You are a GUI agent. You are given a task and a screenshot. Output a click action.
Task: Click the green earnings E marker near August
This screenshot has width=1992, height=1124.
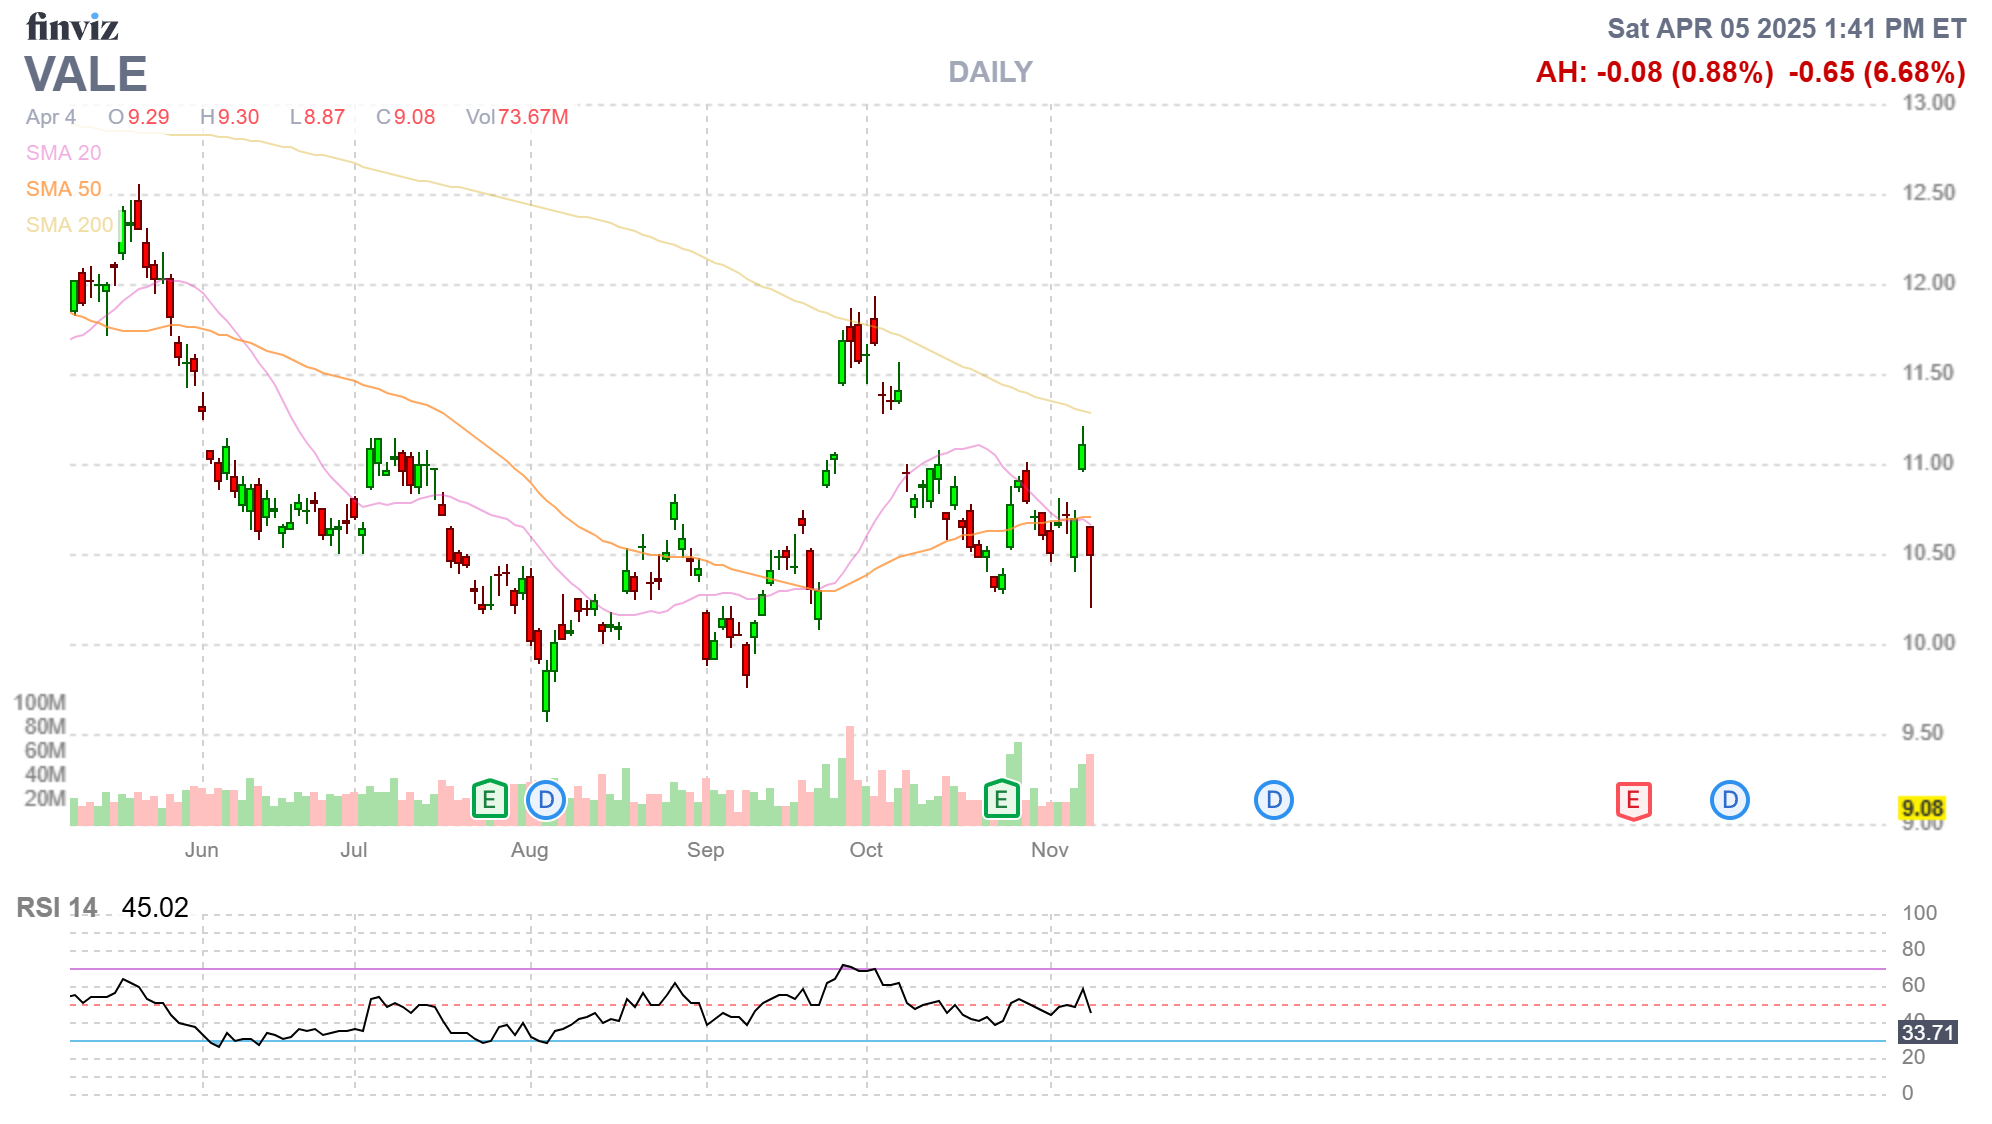(x=489, y=800)
